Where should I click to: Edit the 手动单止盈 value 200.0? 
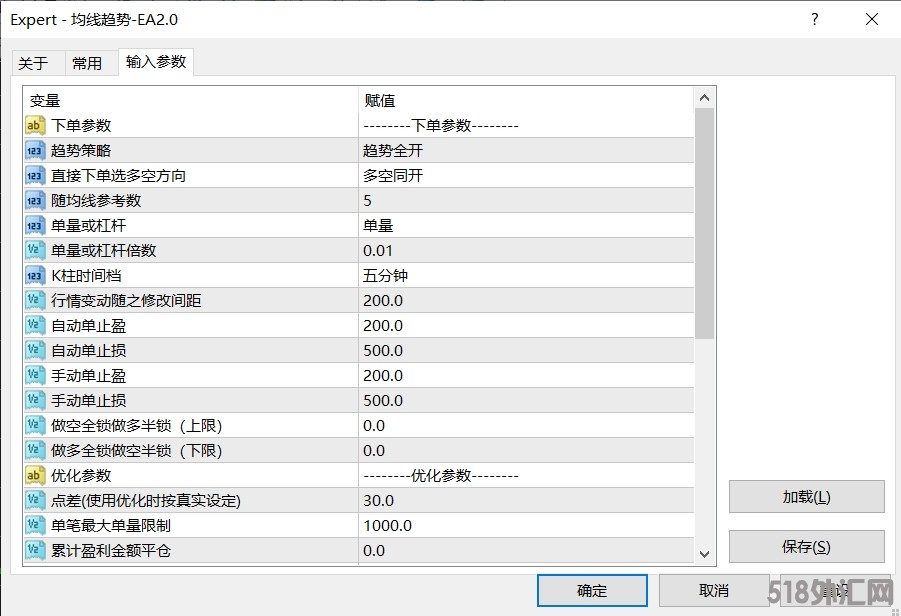[526, 375]
